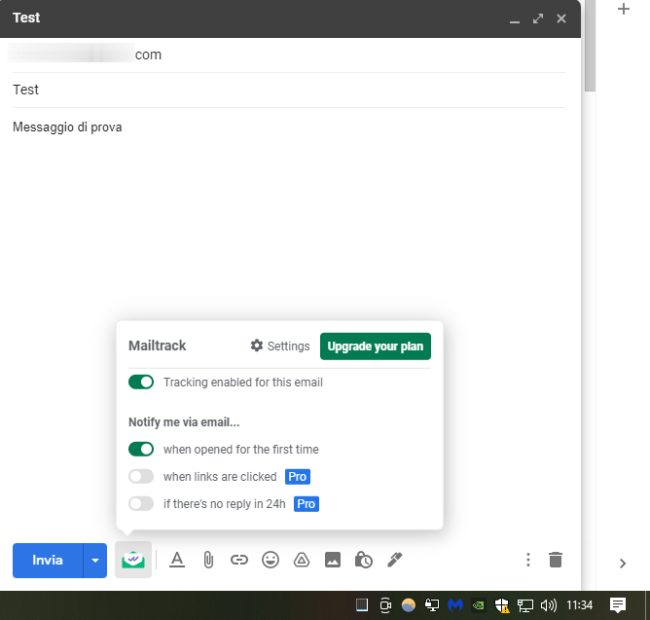Click the Upgrade your plan button
The width and height of the screenshot is (650, 620).
[x=375, y=346]
